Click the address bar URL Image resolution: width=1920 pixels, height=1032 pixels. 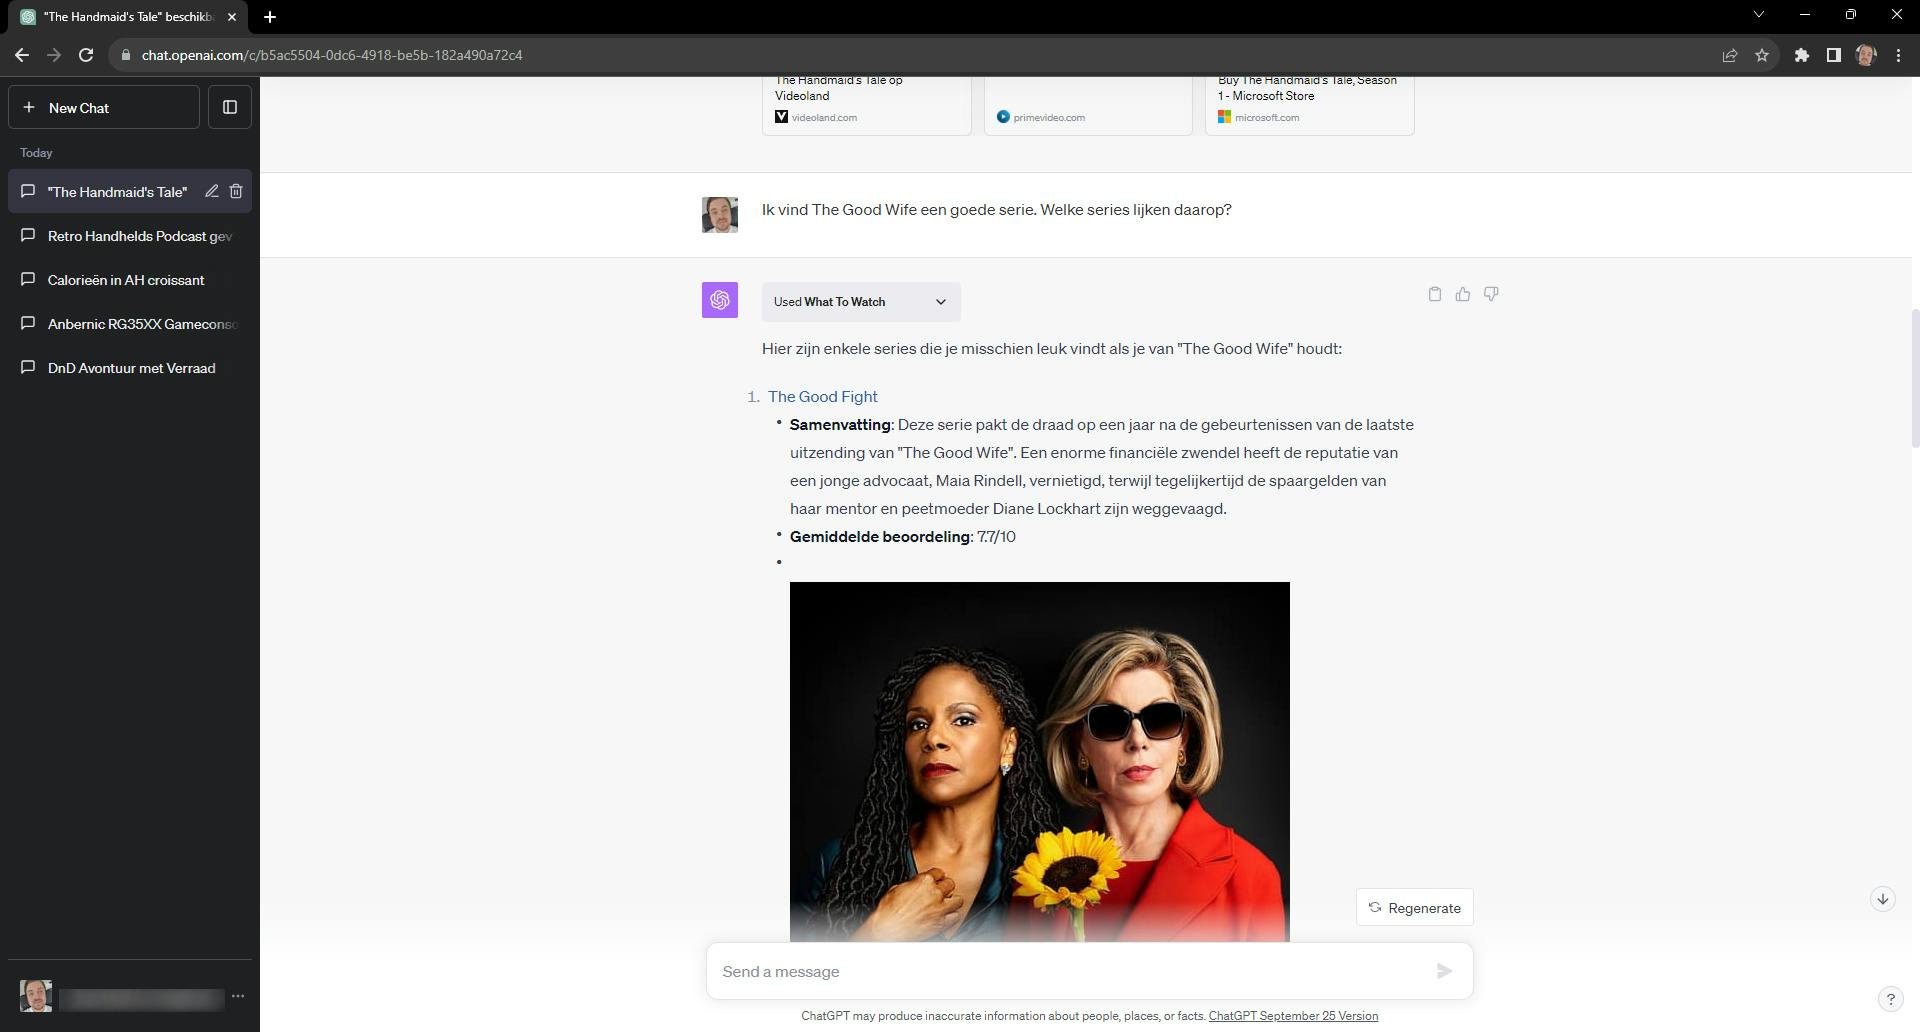tap(332, 55)
